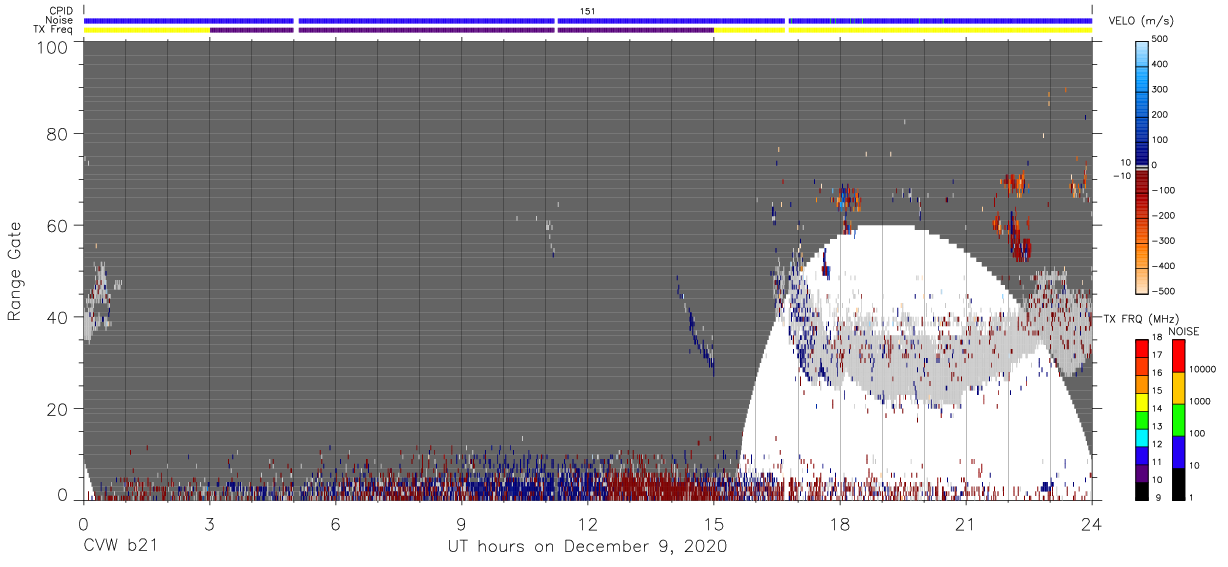Click the x-axis hour tick 12

click(x=587, y=523)
